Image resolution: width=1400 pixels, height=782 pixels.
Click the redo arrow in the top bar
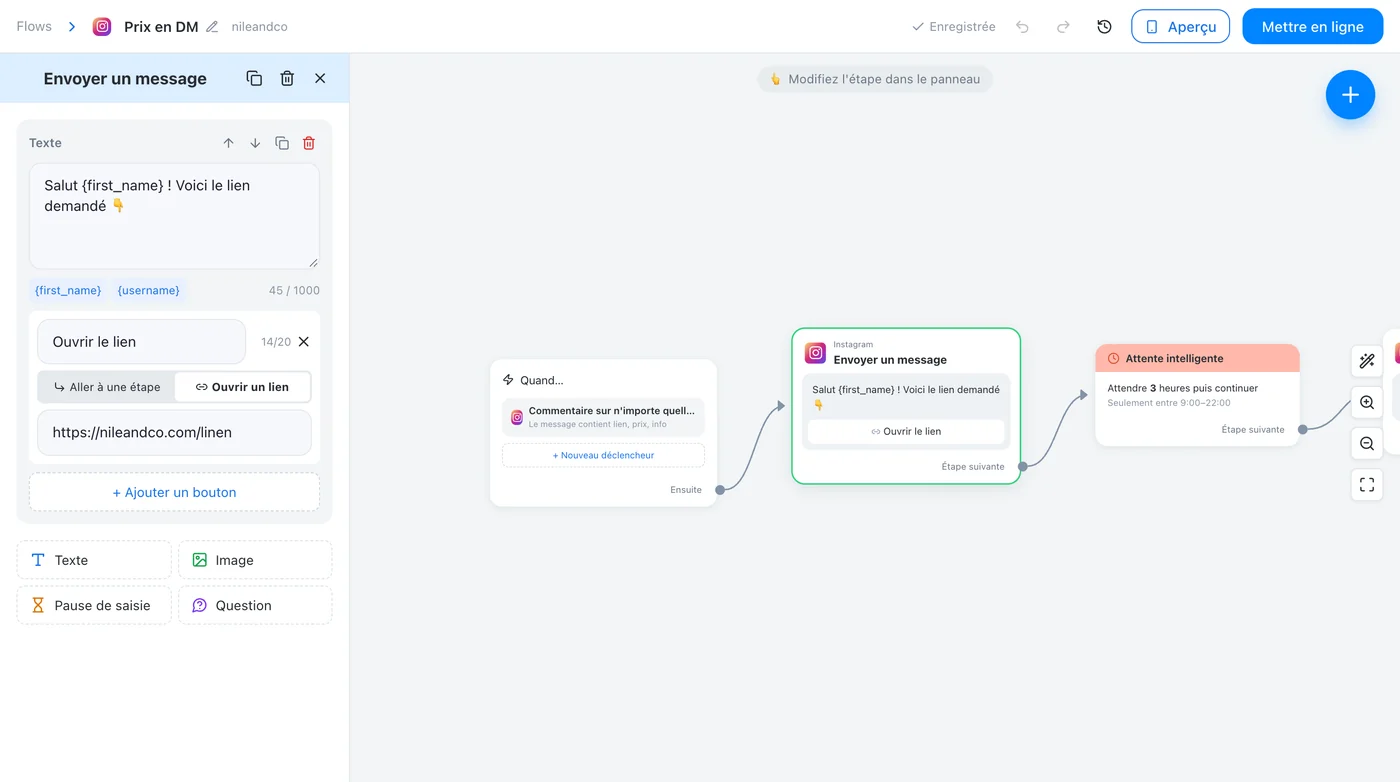coord(1063,27)
